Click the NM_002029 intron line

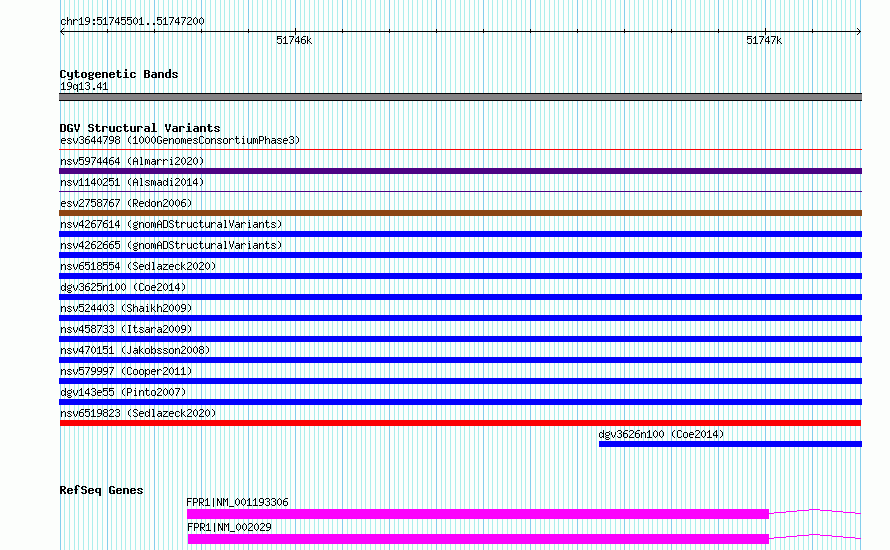(815, 536)
